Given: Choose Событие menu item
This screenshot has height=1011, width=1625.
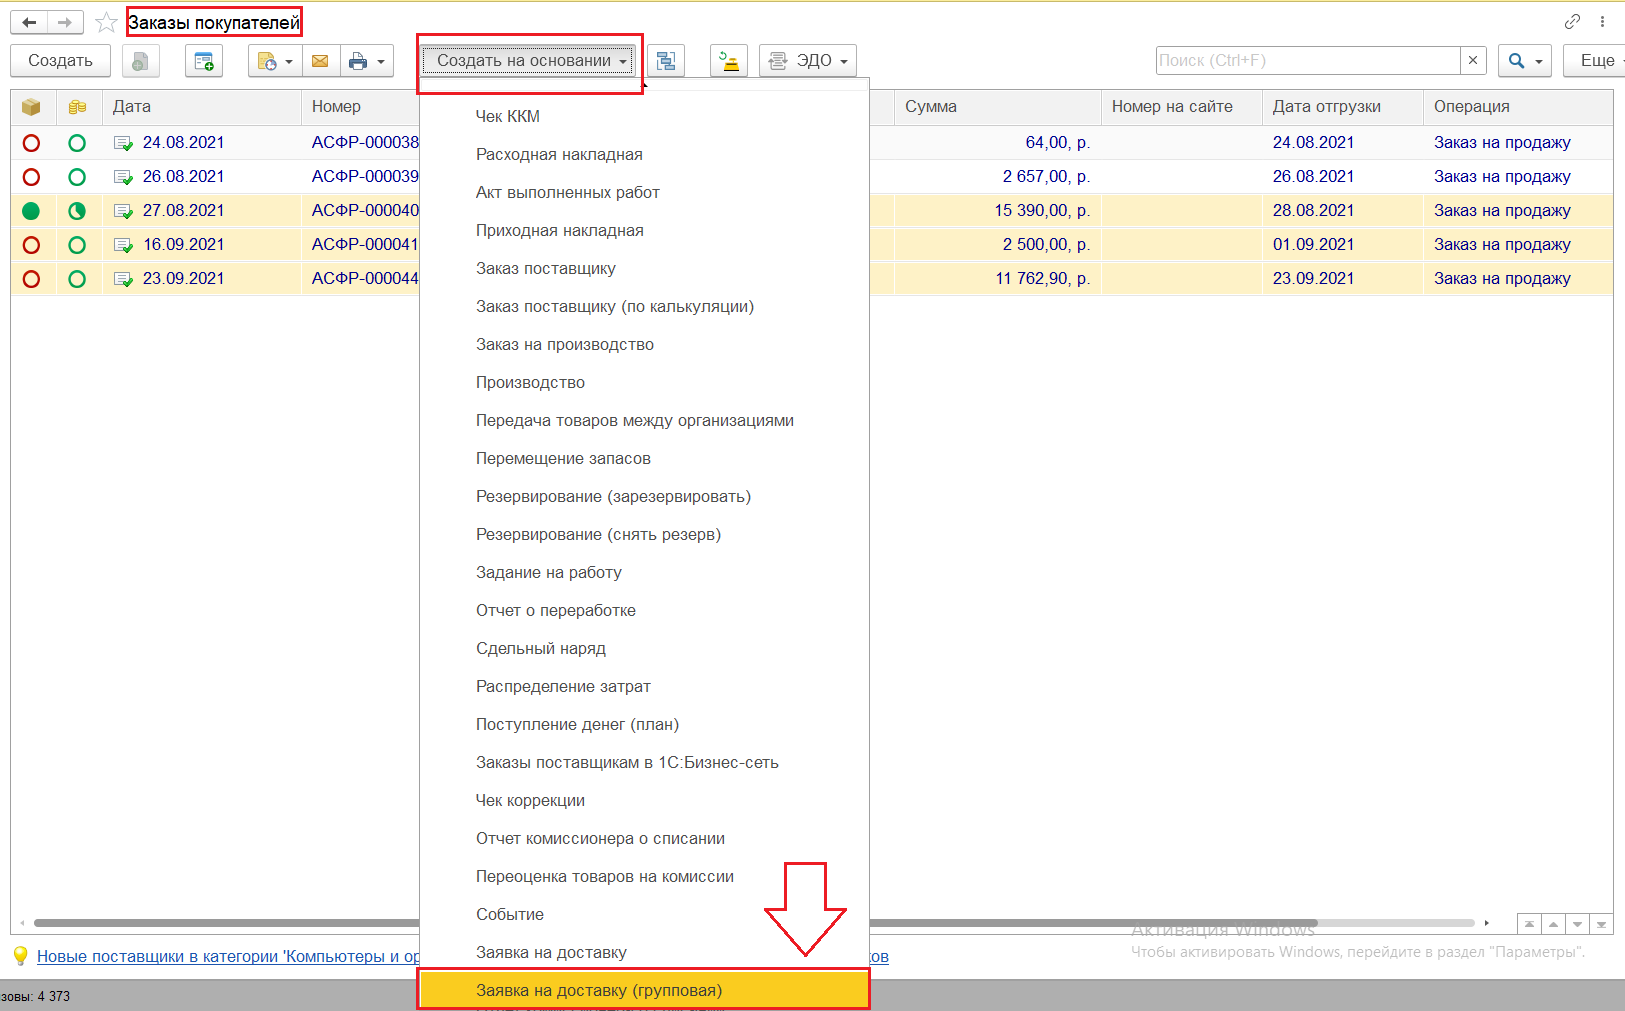Looking at the screenshot, I should 644,915.
